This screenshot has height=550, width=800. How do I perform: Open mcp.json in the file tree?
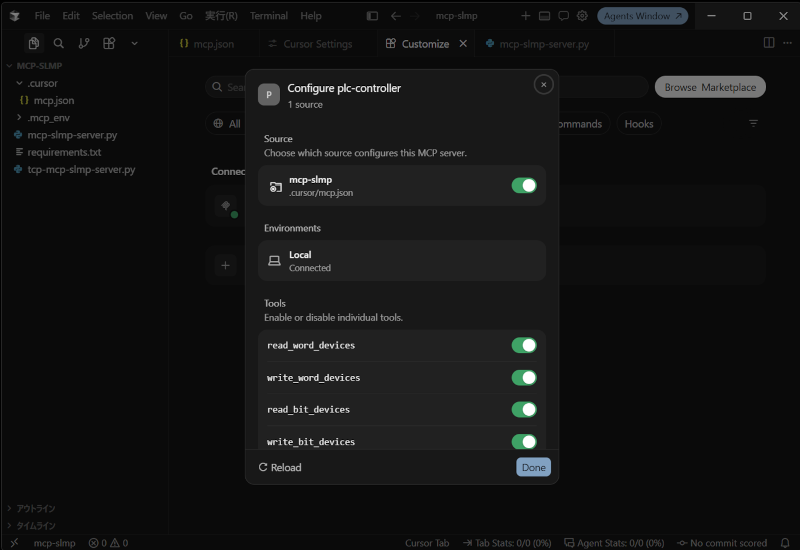tap(54, 101)
